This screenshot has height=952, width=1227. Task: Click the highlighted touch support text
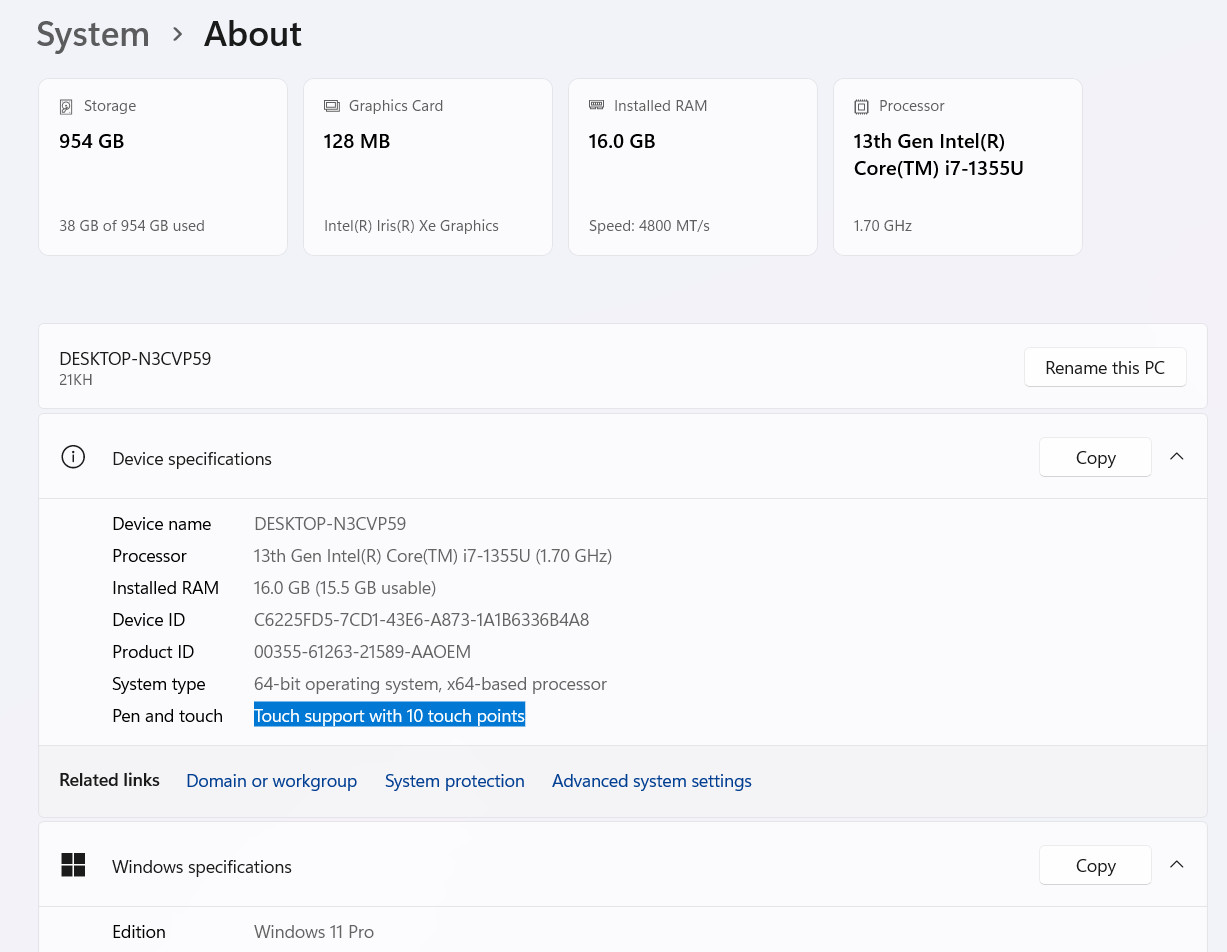tap(389, 716)
